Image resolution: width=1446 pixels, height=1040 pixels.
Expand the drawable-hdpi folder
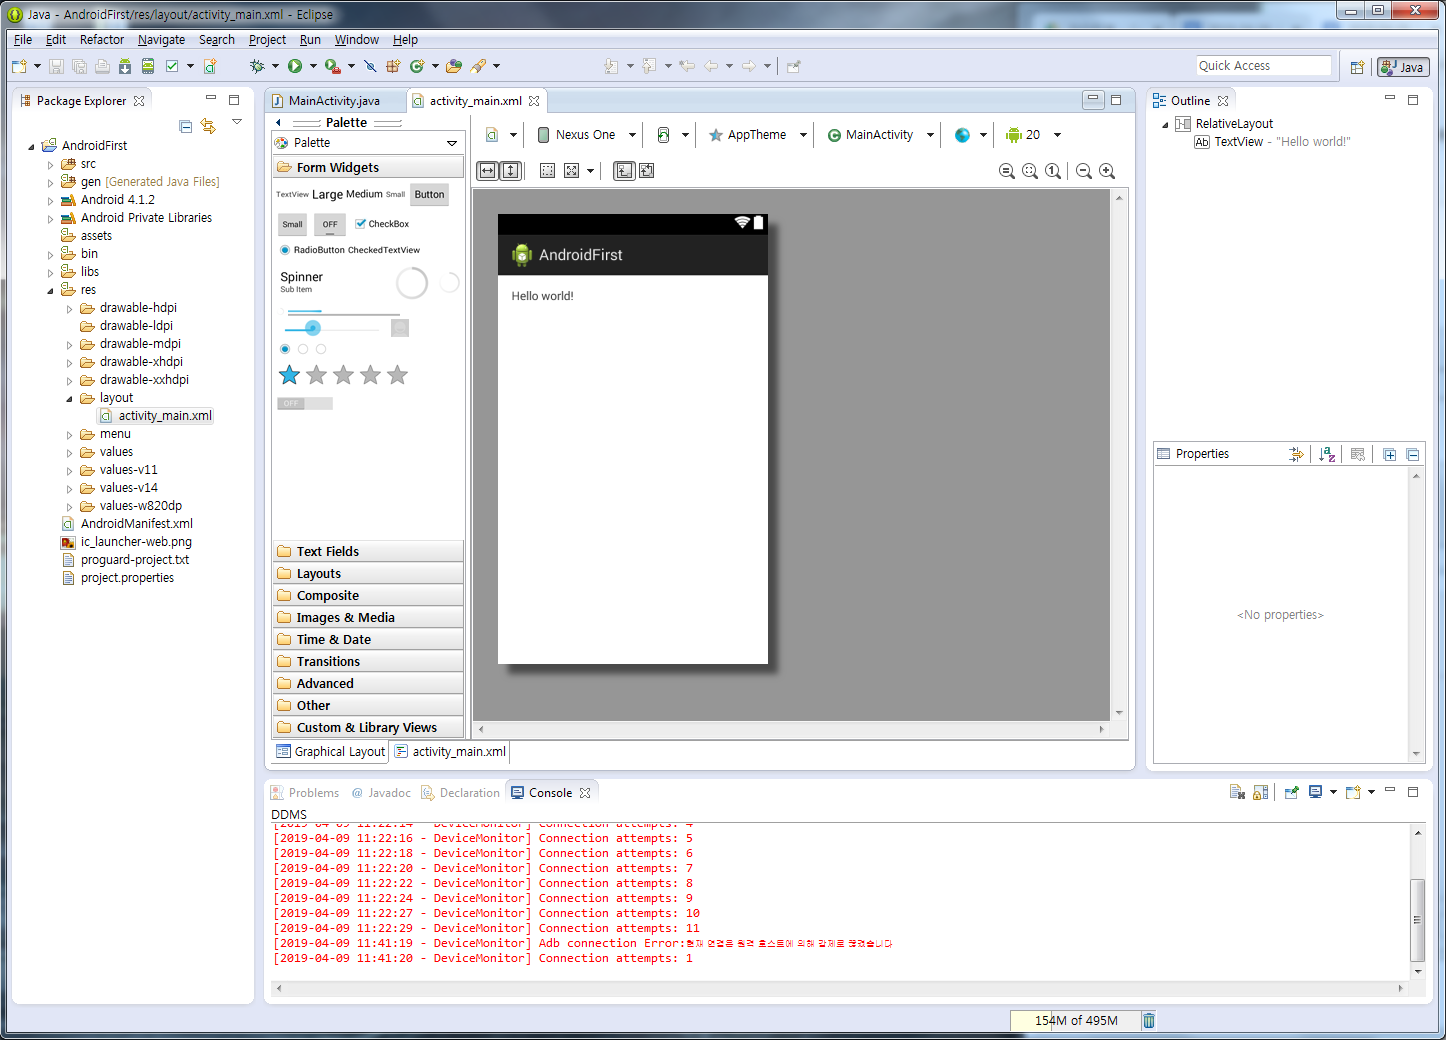(x=70, y=308)
